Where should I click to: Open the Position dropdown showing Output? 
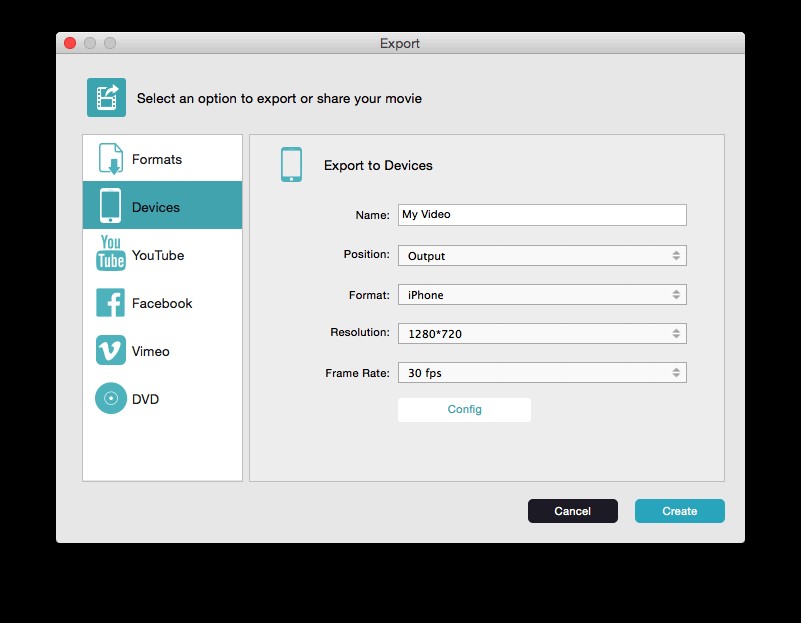(x=542, y=256)
